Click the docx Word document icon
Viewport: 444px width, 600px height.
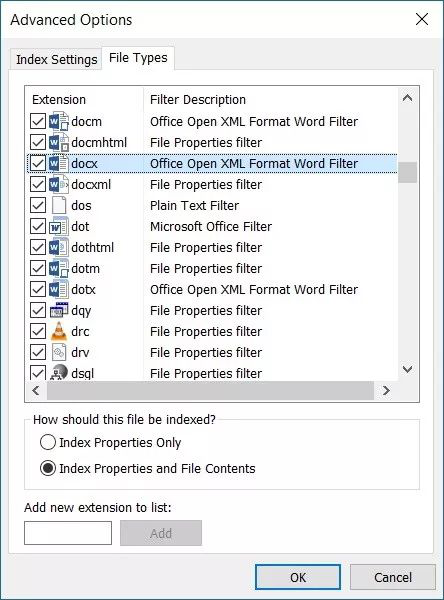pyautogui.click(x=59, y=164)
